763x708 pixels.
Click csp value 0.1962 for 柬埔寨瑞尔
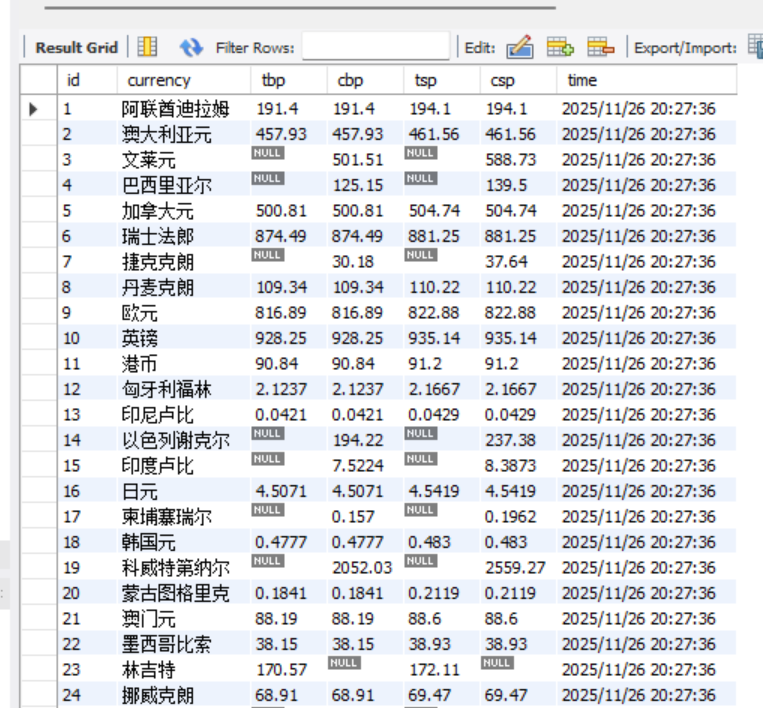tap(518, 517)
